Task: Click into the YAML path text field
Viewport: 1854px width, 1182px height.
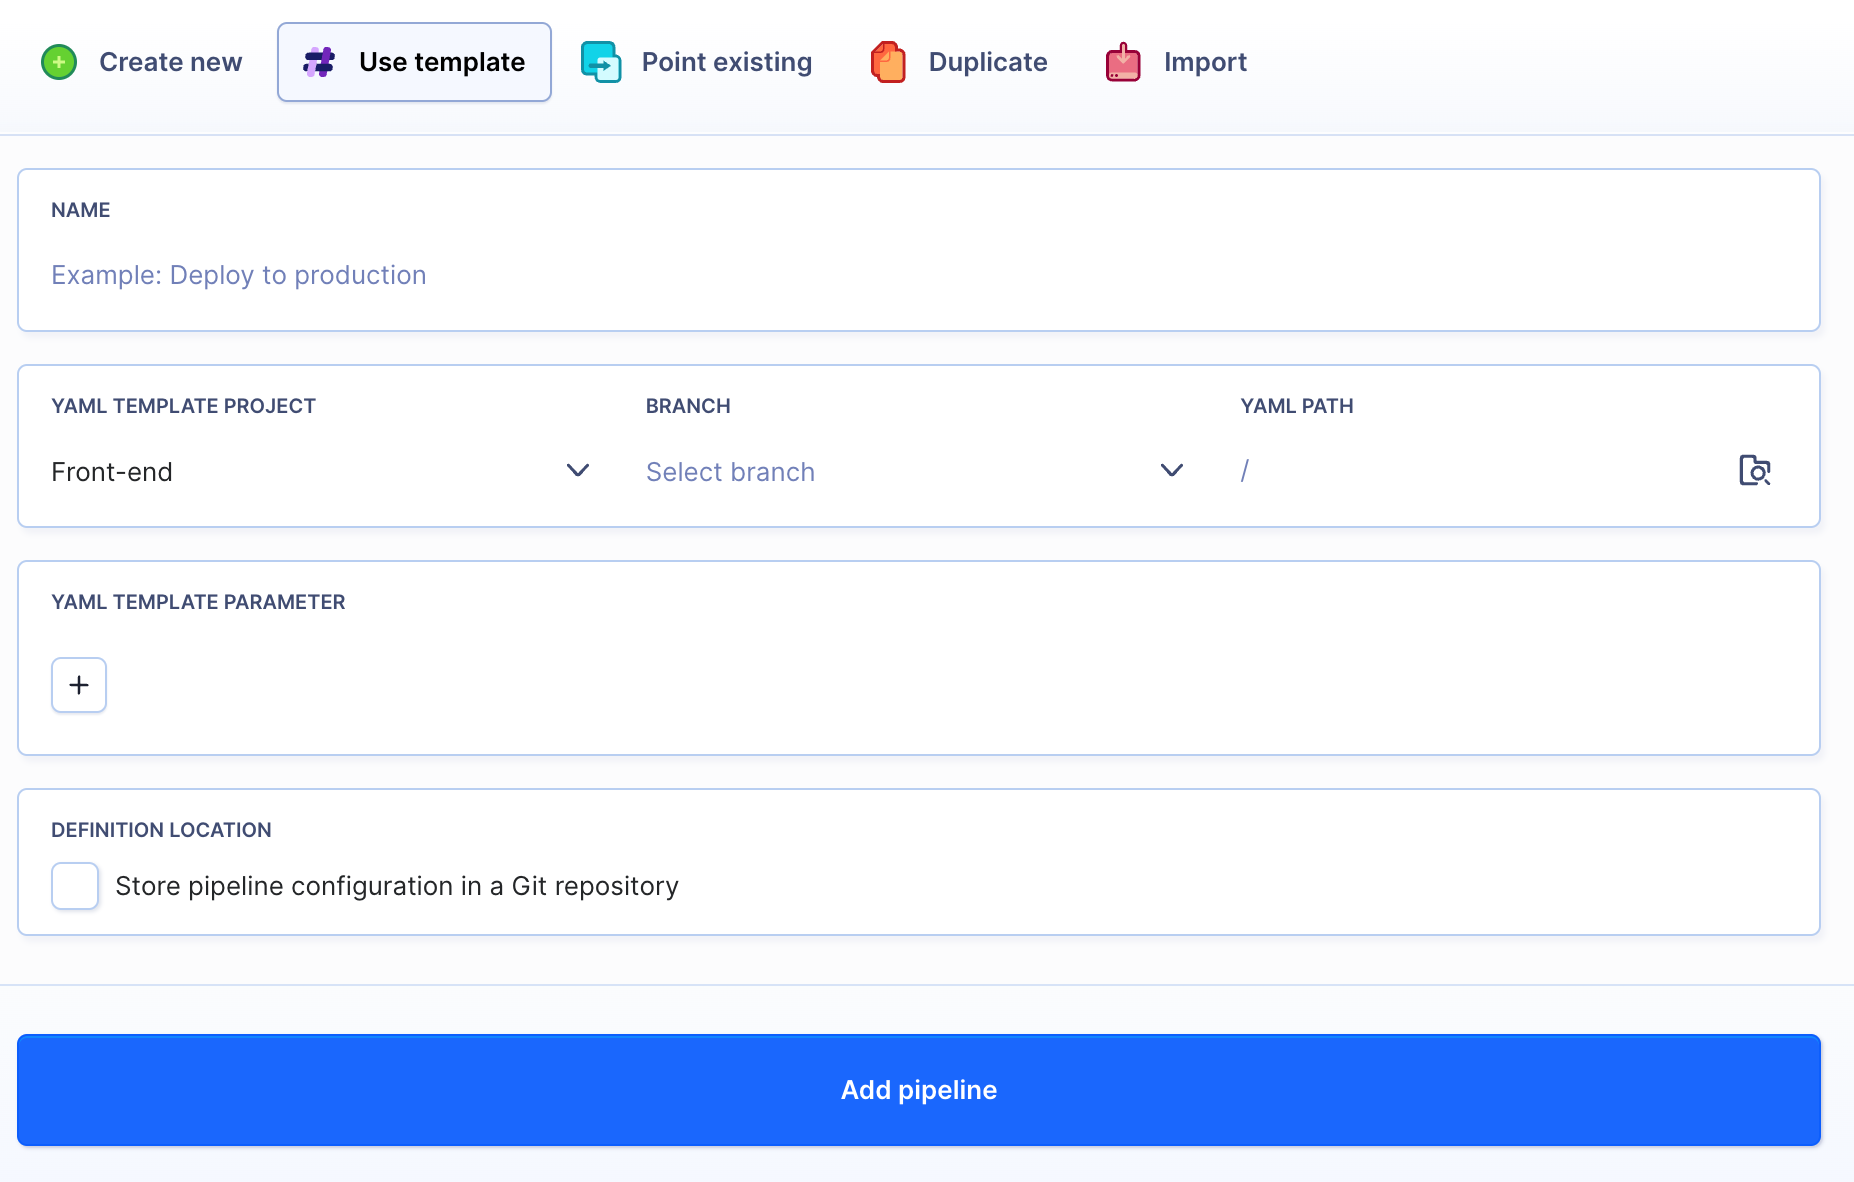Action: click(1480, 471)
